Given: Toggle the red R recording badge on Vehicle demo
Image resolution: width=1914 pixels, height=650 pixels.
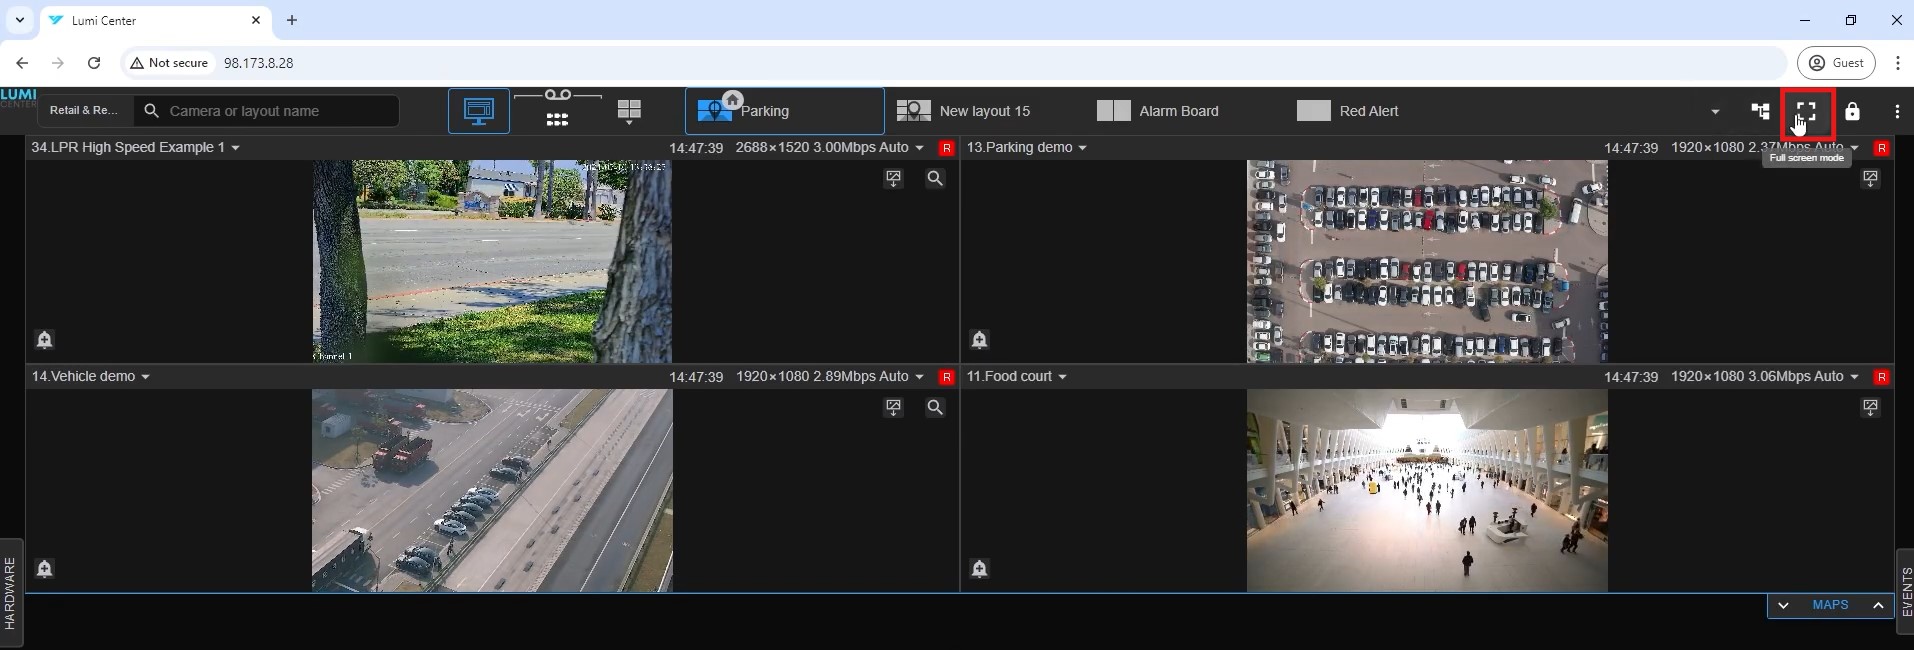Looking at the screenshot, I should [x=946, y=377].
